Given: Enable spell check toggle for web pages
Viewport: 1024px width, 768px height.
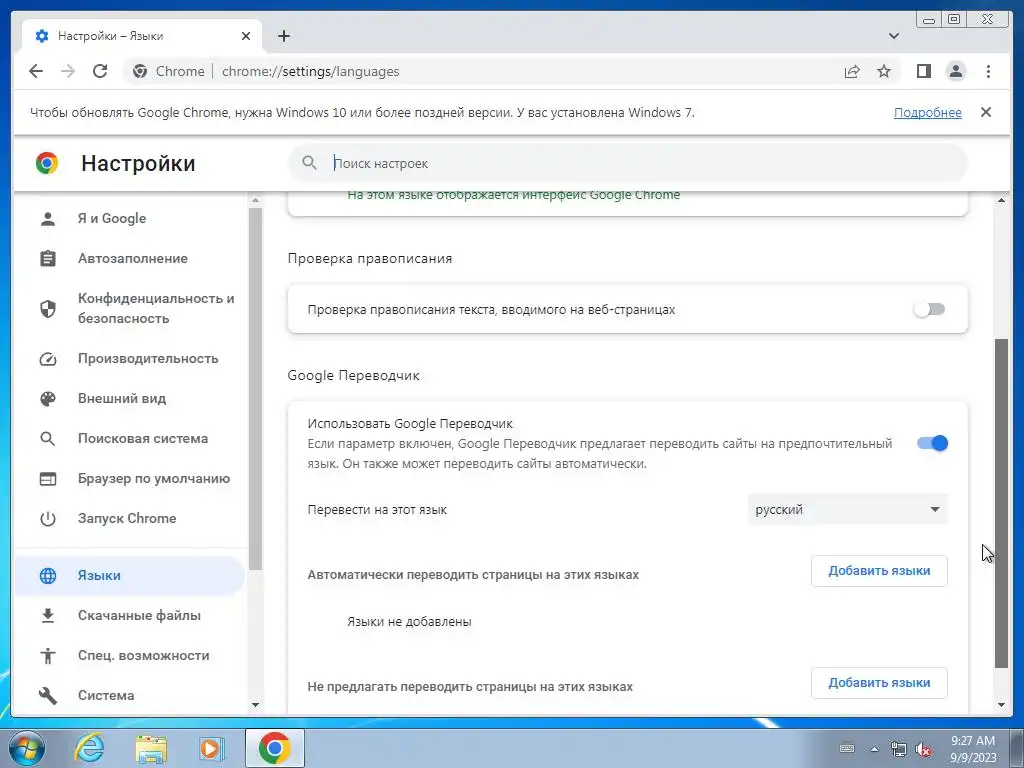Looking at the screenshot, I should click(x=929, y=309).
